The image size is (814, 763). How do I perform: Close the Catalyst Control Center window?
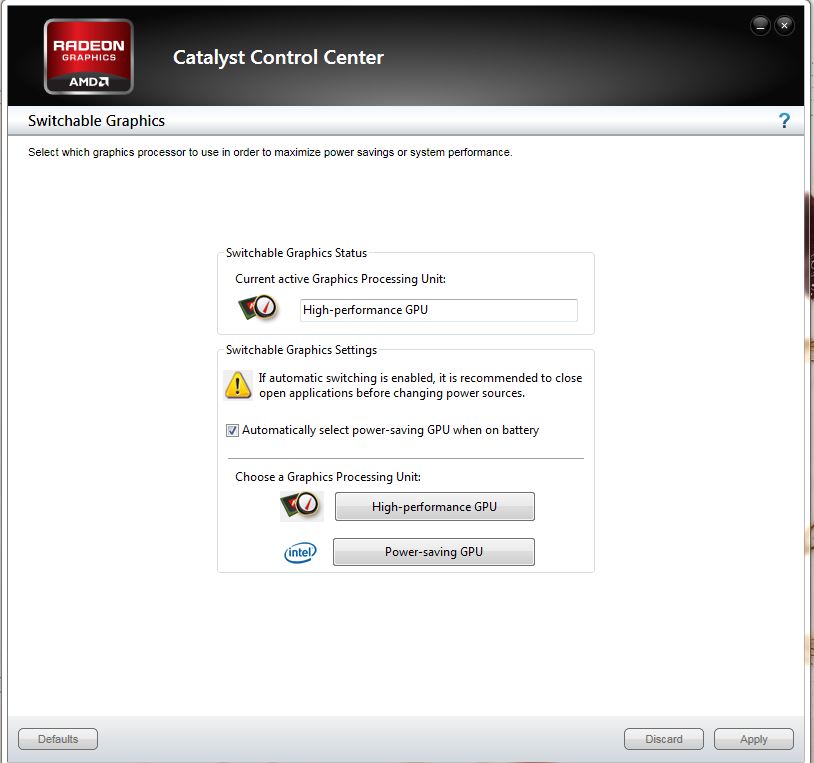tap(784, 25)
